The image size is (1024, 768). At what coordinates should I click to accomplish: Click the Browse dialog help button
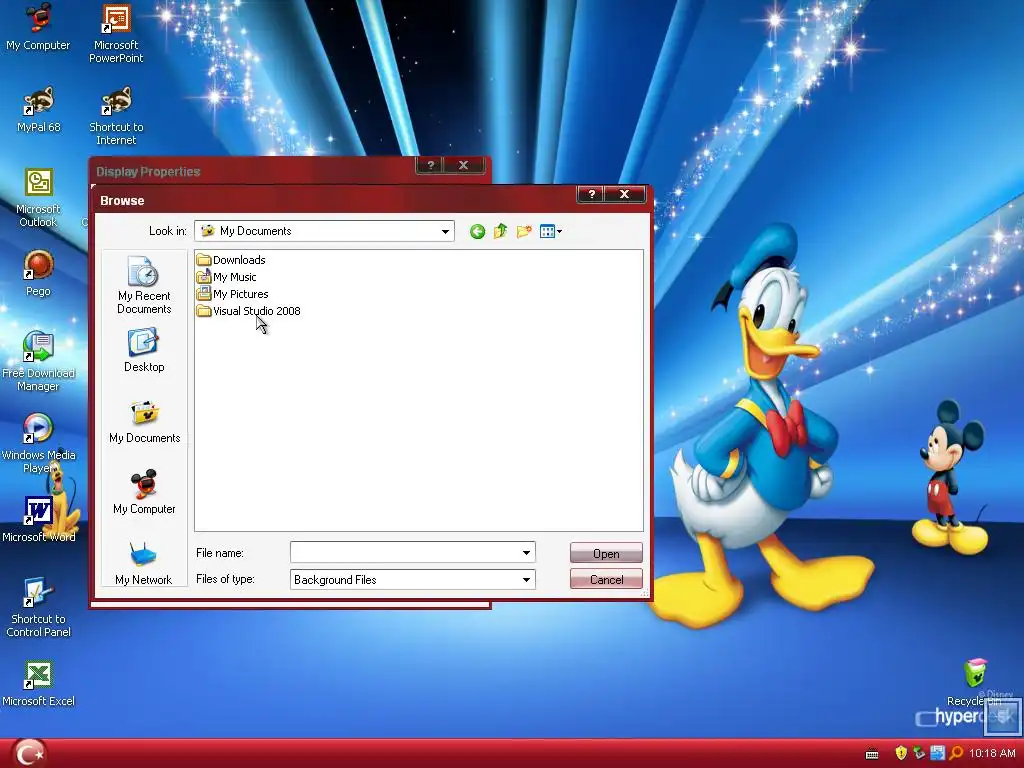point(592,194)
